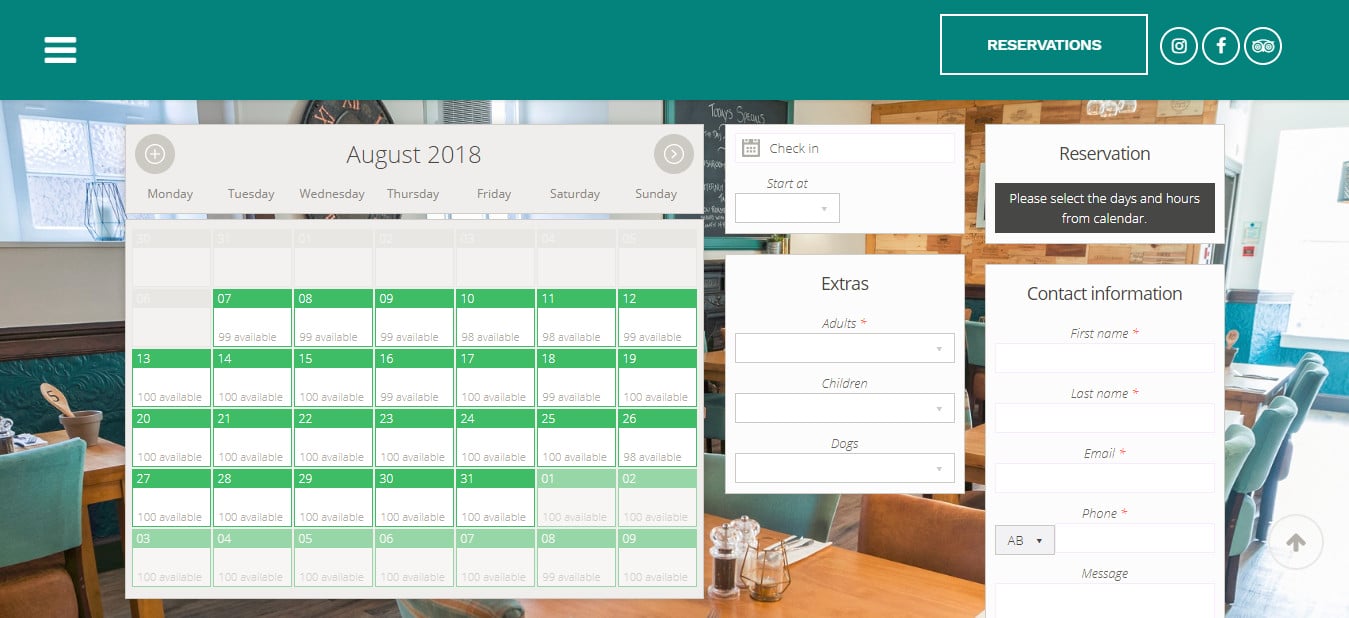This screenshot has height=618, width=1349.
Task: Select August 30 on the calendar
Action: pyautogui.click(x=414, y=498)
